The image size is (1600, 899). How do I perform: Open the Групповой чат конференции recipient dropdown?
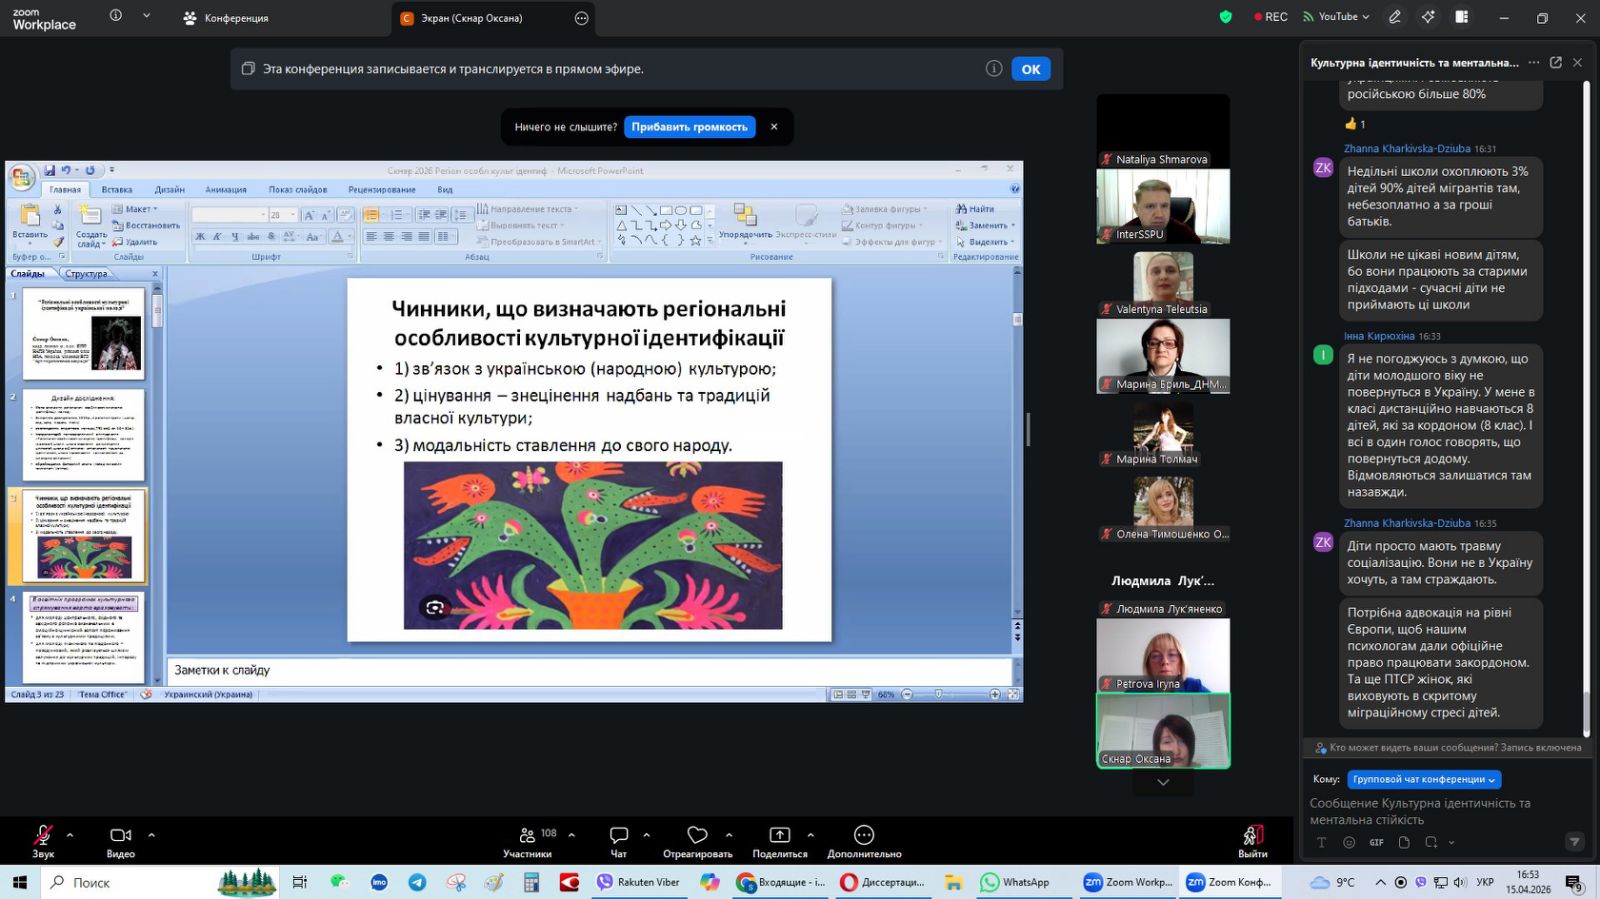point(1423,779)
